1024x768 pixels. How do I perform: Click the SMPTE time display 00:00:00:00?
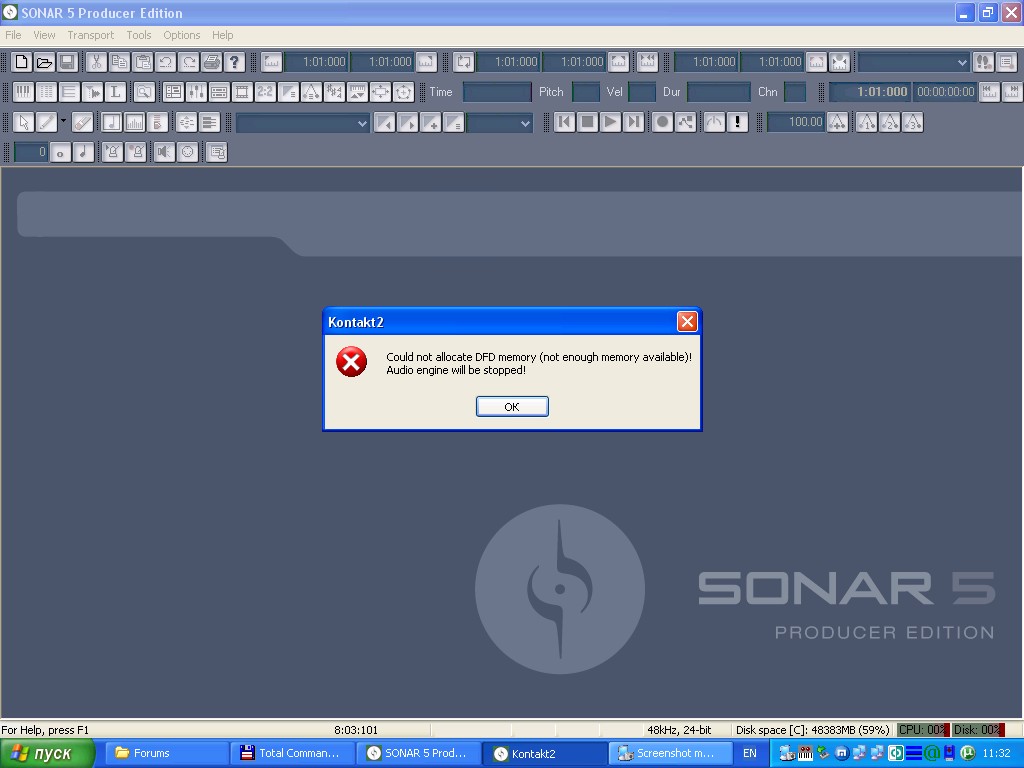coord(945,92)
